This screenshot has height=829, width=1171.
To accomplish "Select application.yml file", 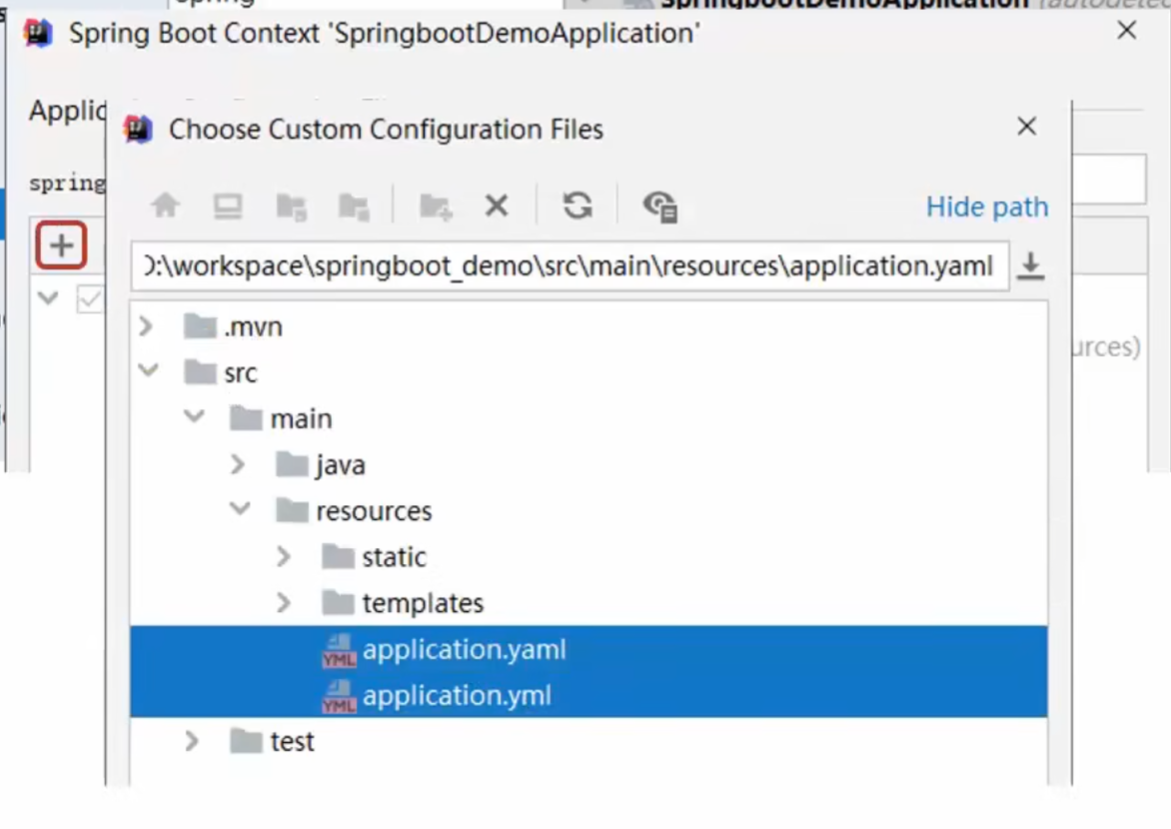I will point(588,695).
